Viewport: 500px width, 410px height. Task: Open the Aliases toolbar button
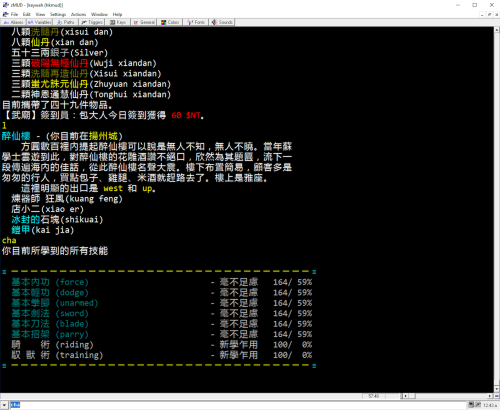click(14, 22)
